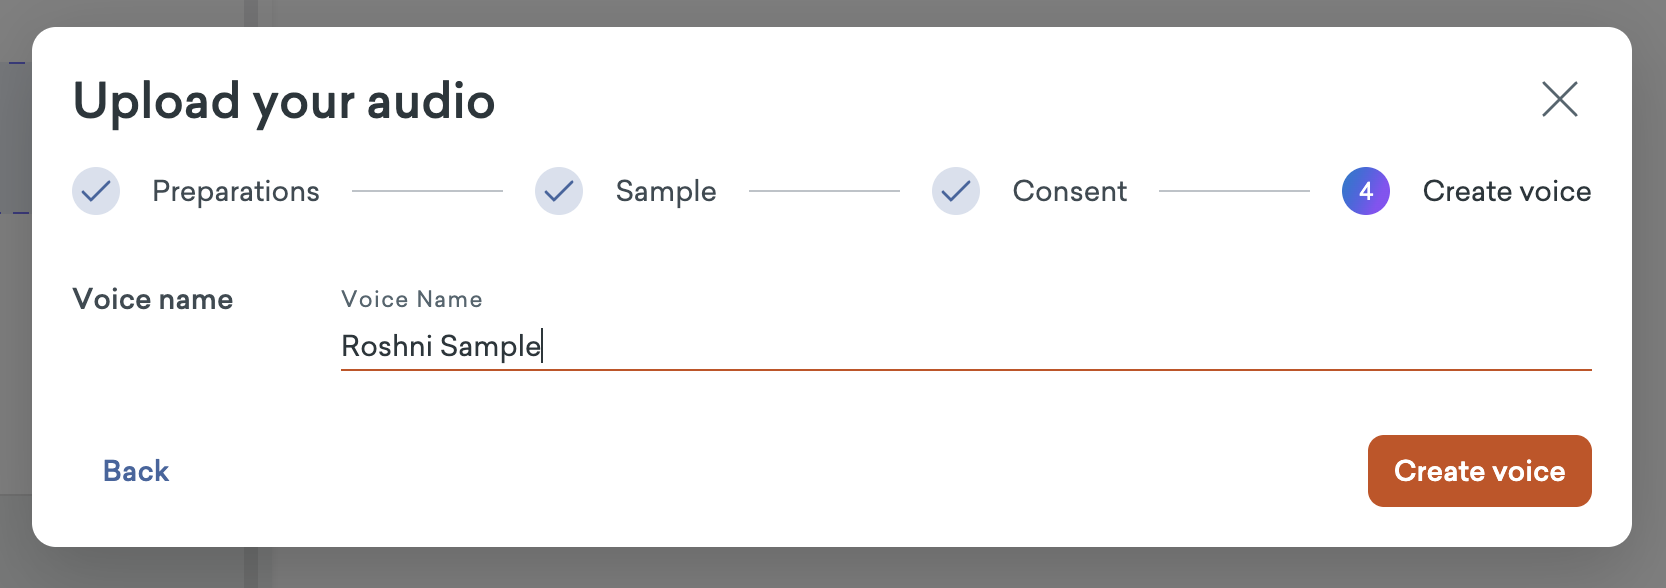
Task: Click the Consent step checkmark icon
Action: pyautogui.click(x=956, y=191)
